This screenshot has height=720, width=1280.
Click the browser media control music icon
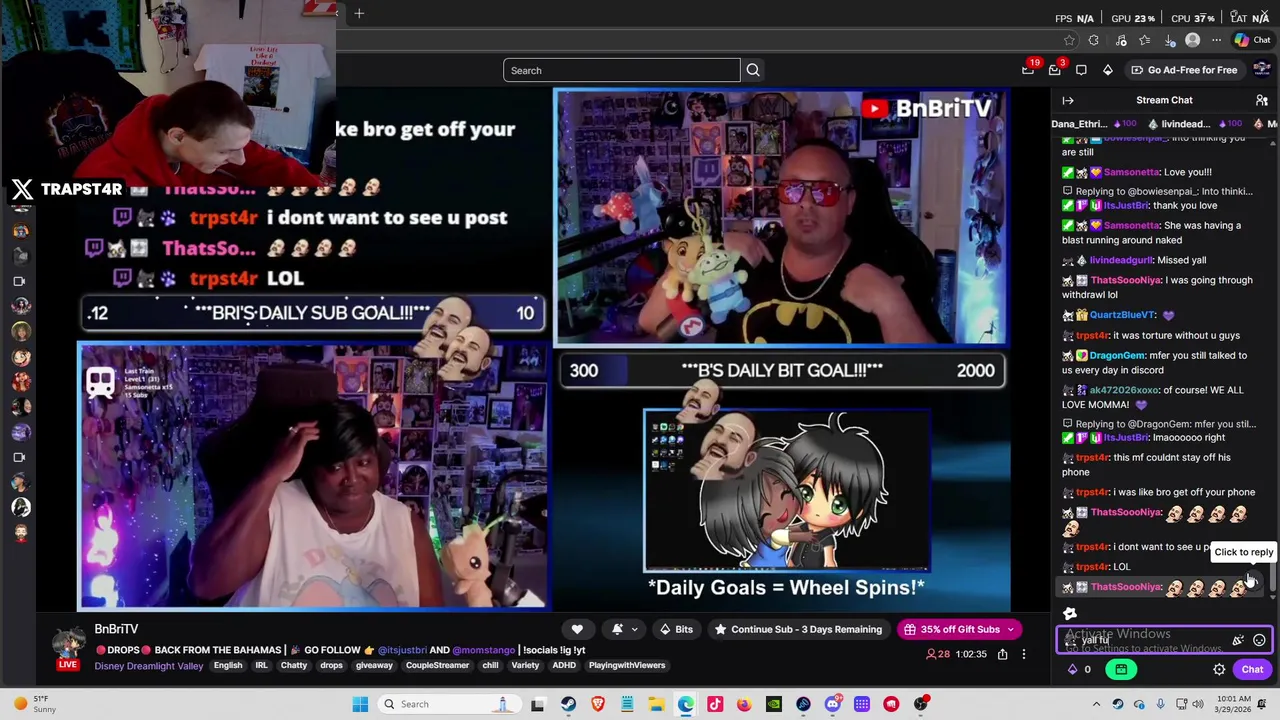click(x=1121, y=40)
